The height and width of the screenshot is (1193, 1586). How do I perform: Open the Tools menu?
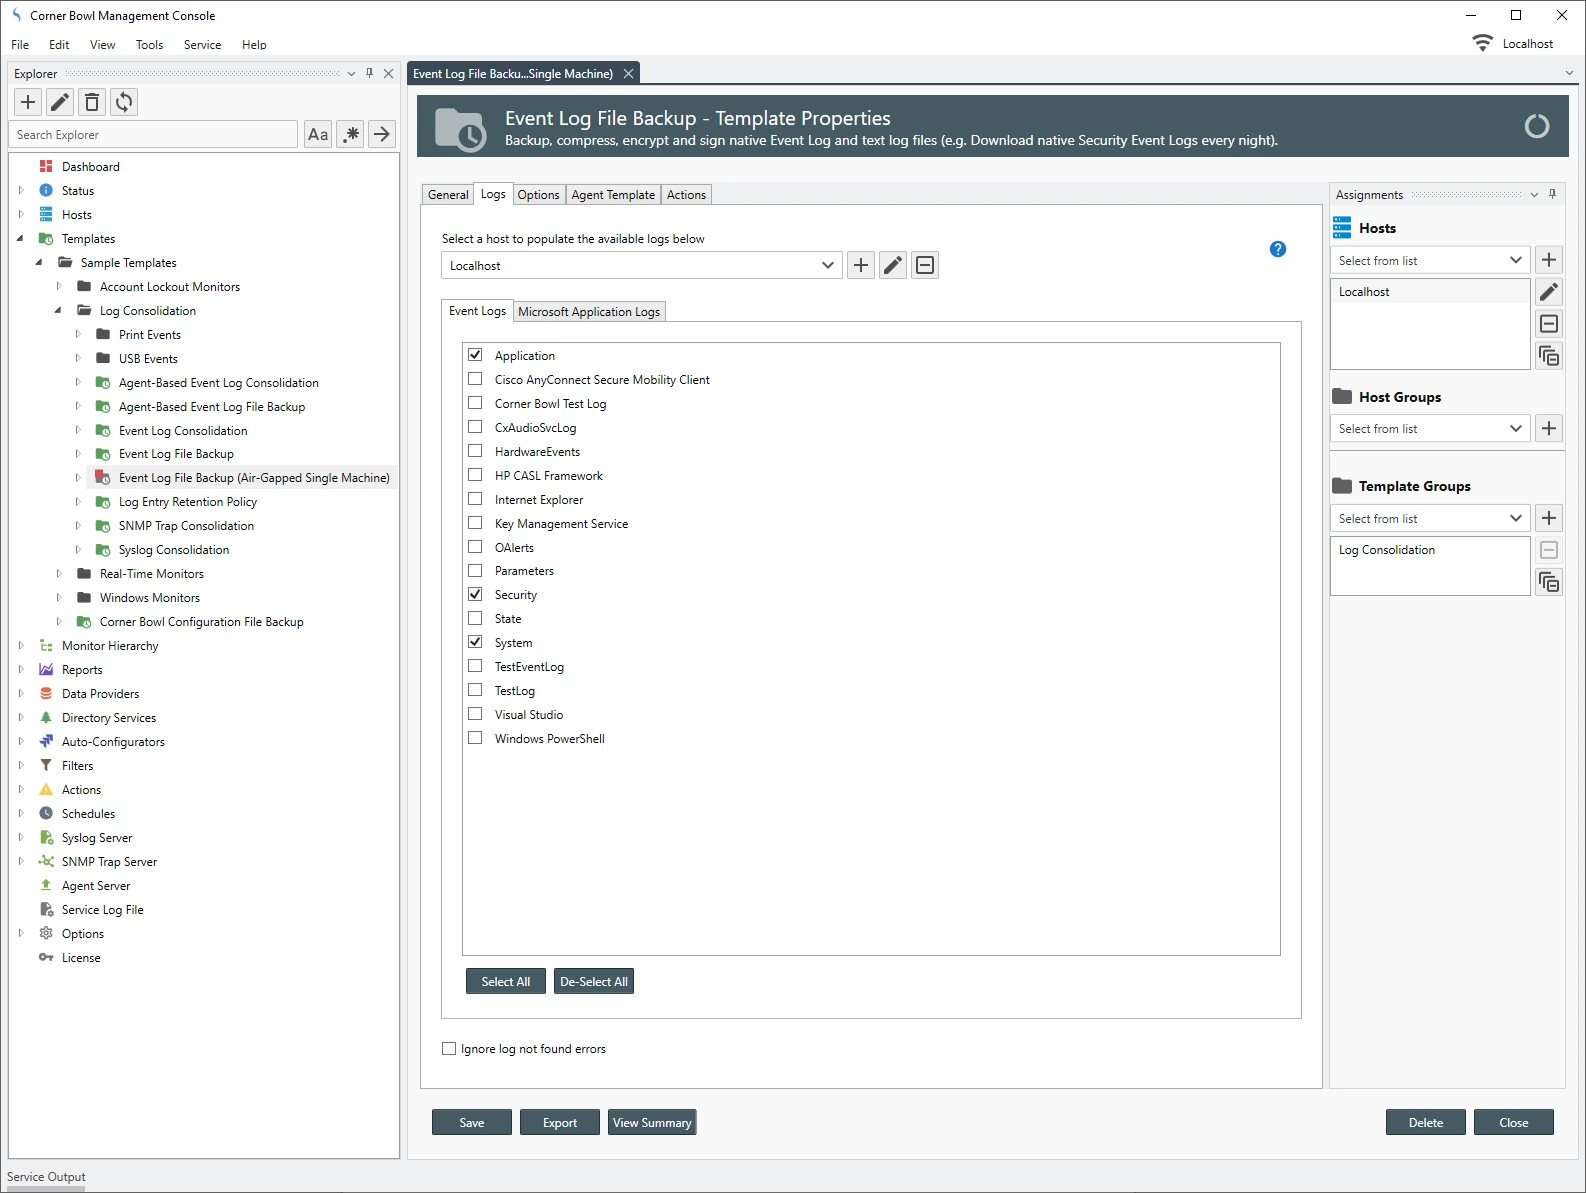149,45
